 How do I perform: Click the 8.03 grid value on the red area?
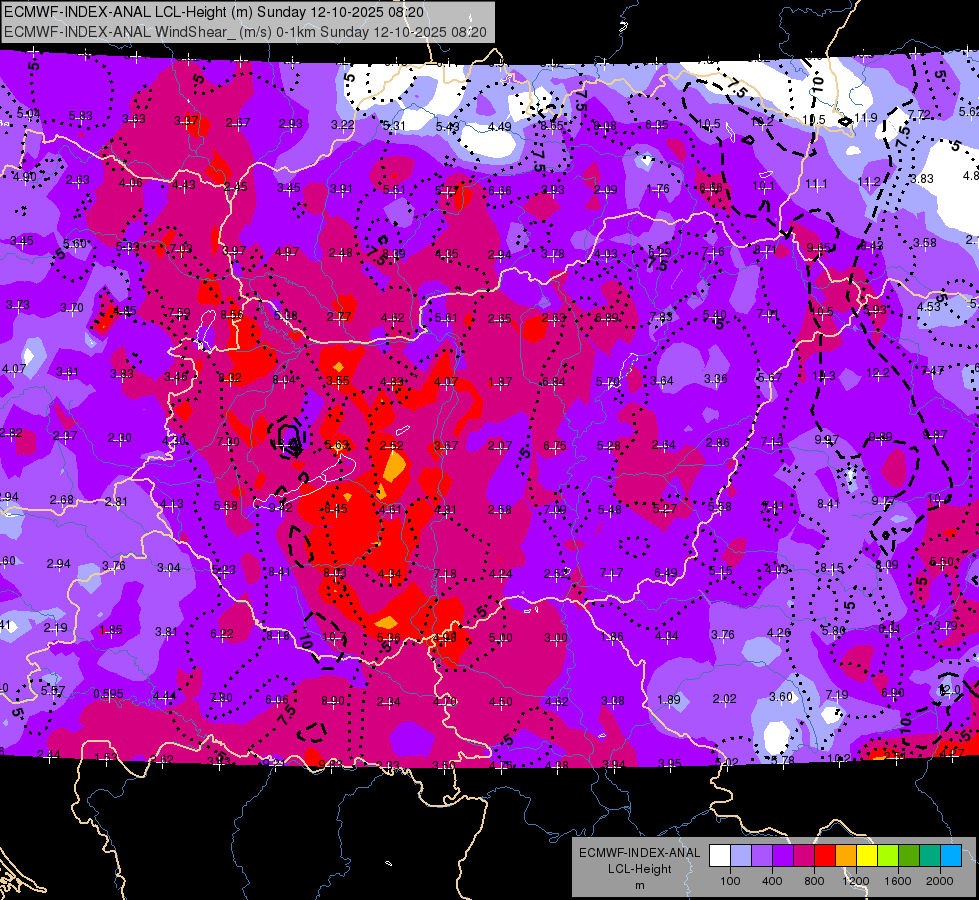334,572
